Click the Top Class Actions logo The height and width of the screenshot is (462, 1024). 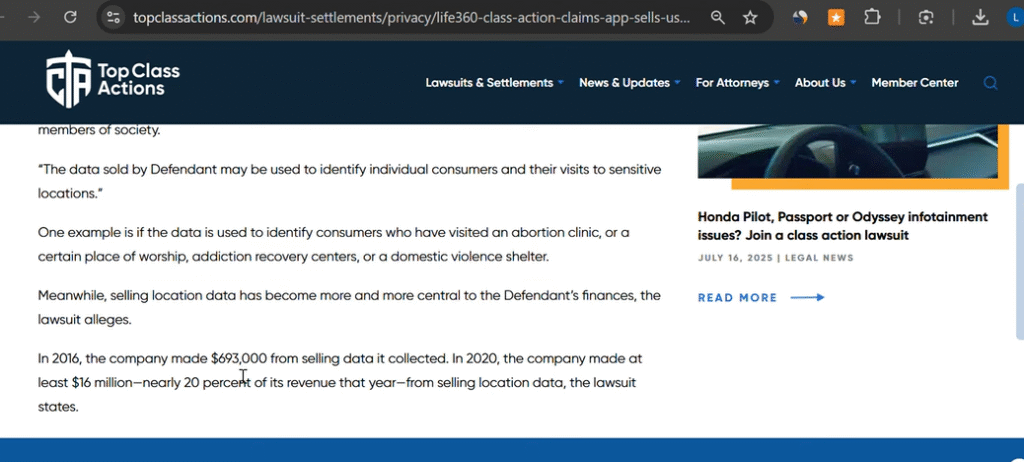point(113,79)
